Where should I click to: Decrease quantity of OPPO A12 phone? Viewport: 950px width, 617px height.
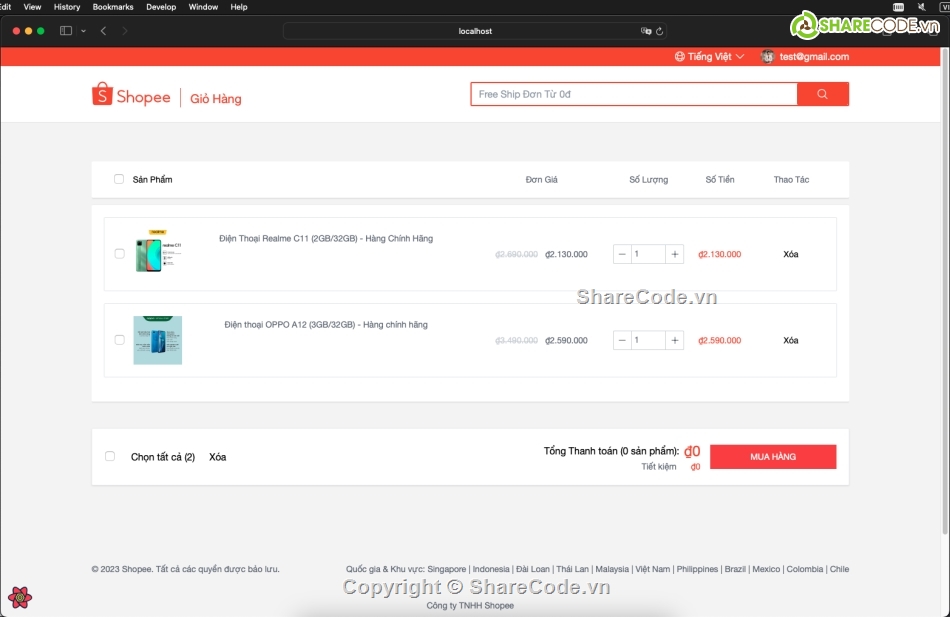(622, 340)
